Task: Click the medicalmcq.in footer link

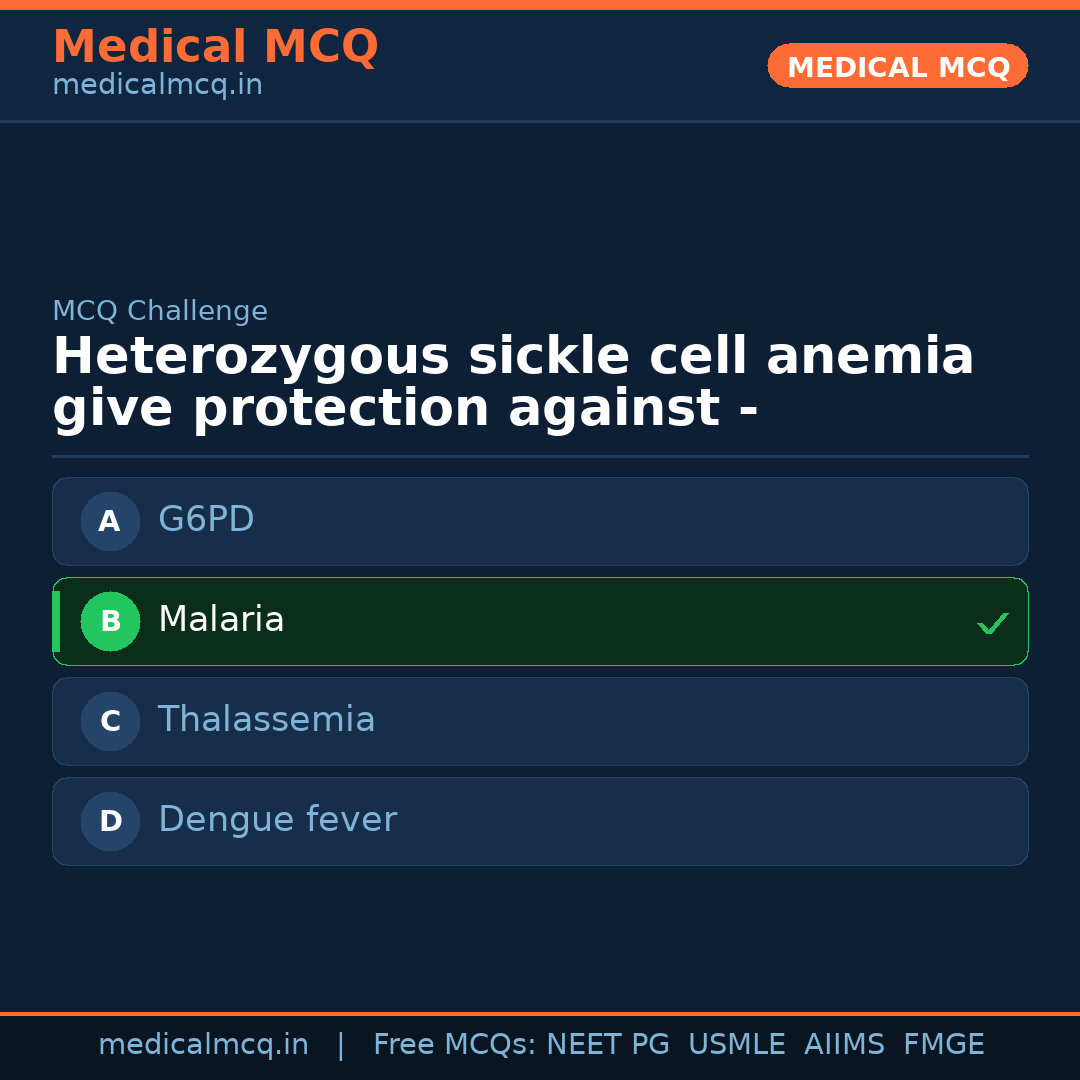Action: [x=203, y=1045]
